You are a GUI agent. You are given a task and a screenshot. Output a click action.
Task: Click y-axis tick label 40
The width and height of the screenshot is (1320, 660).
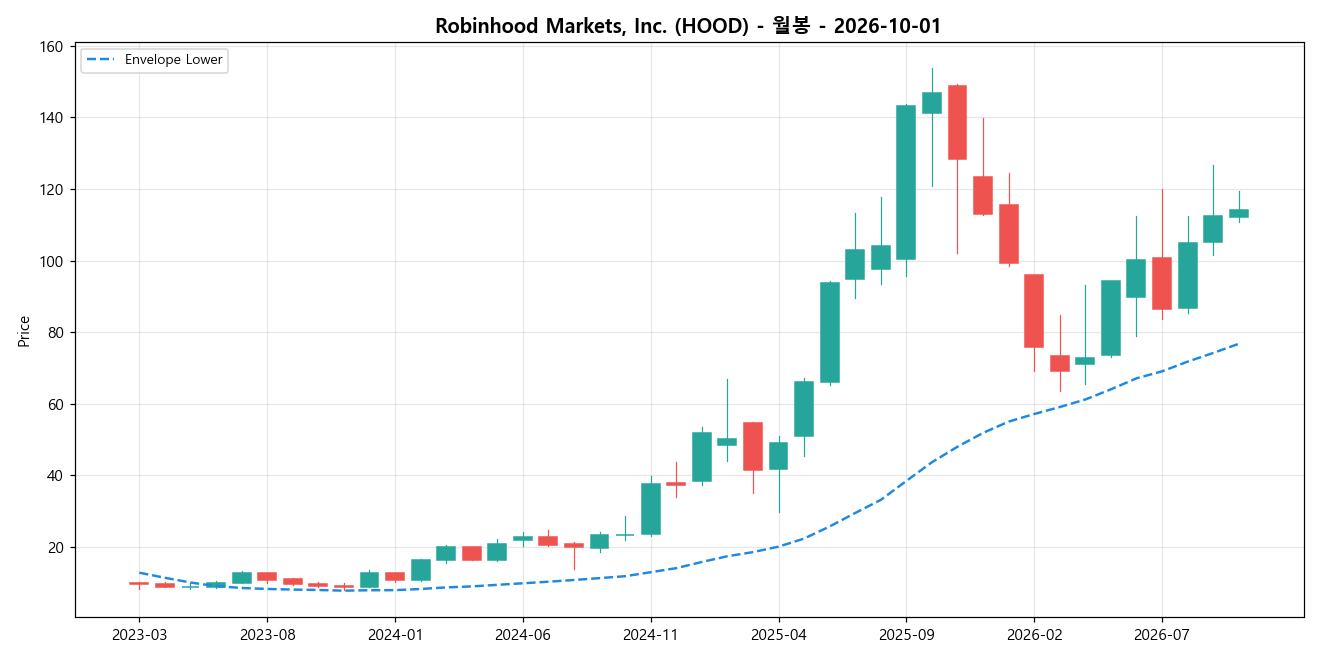(57, 476)
